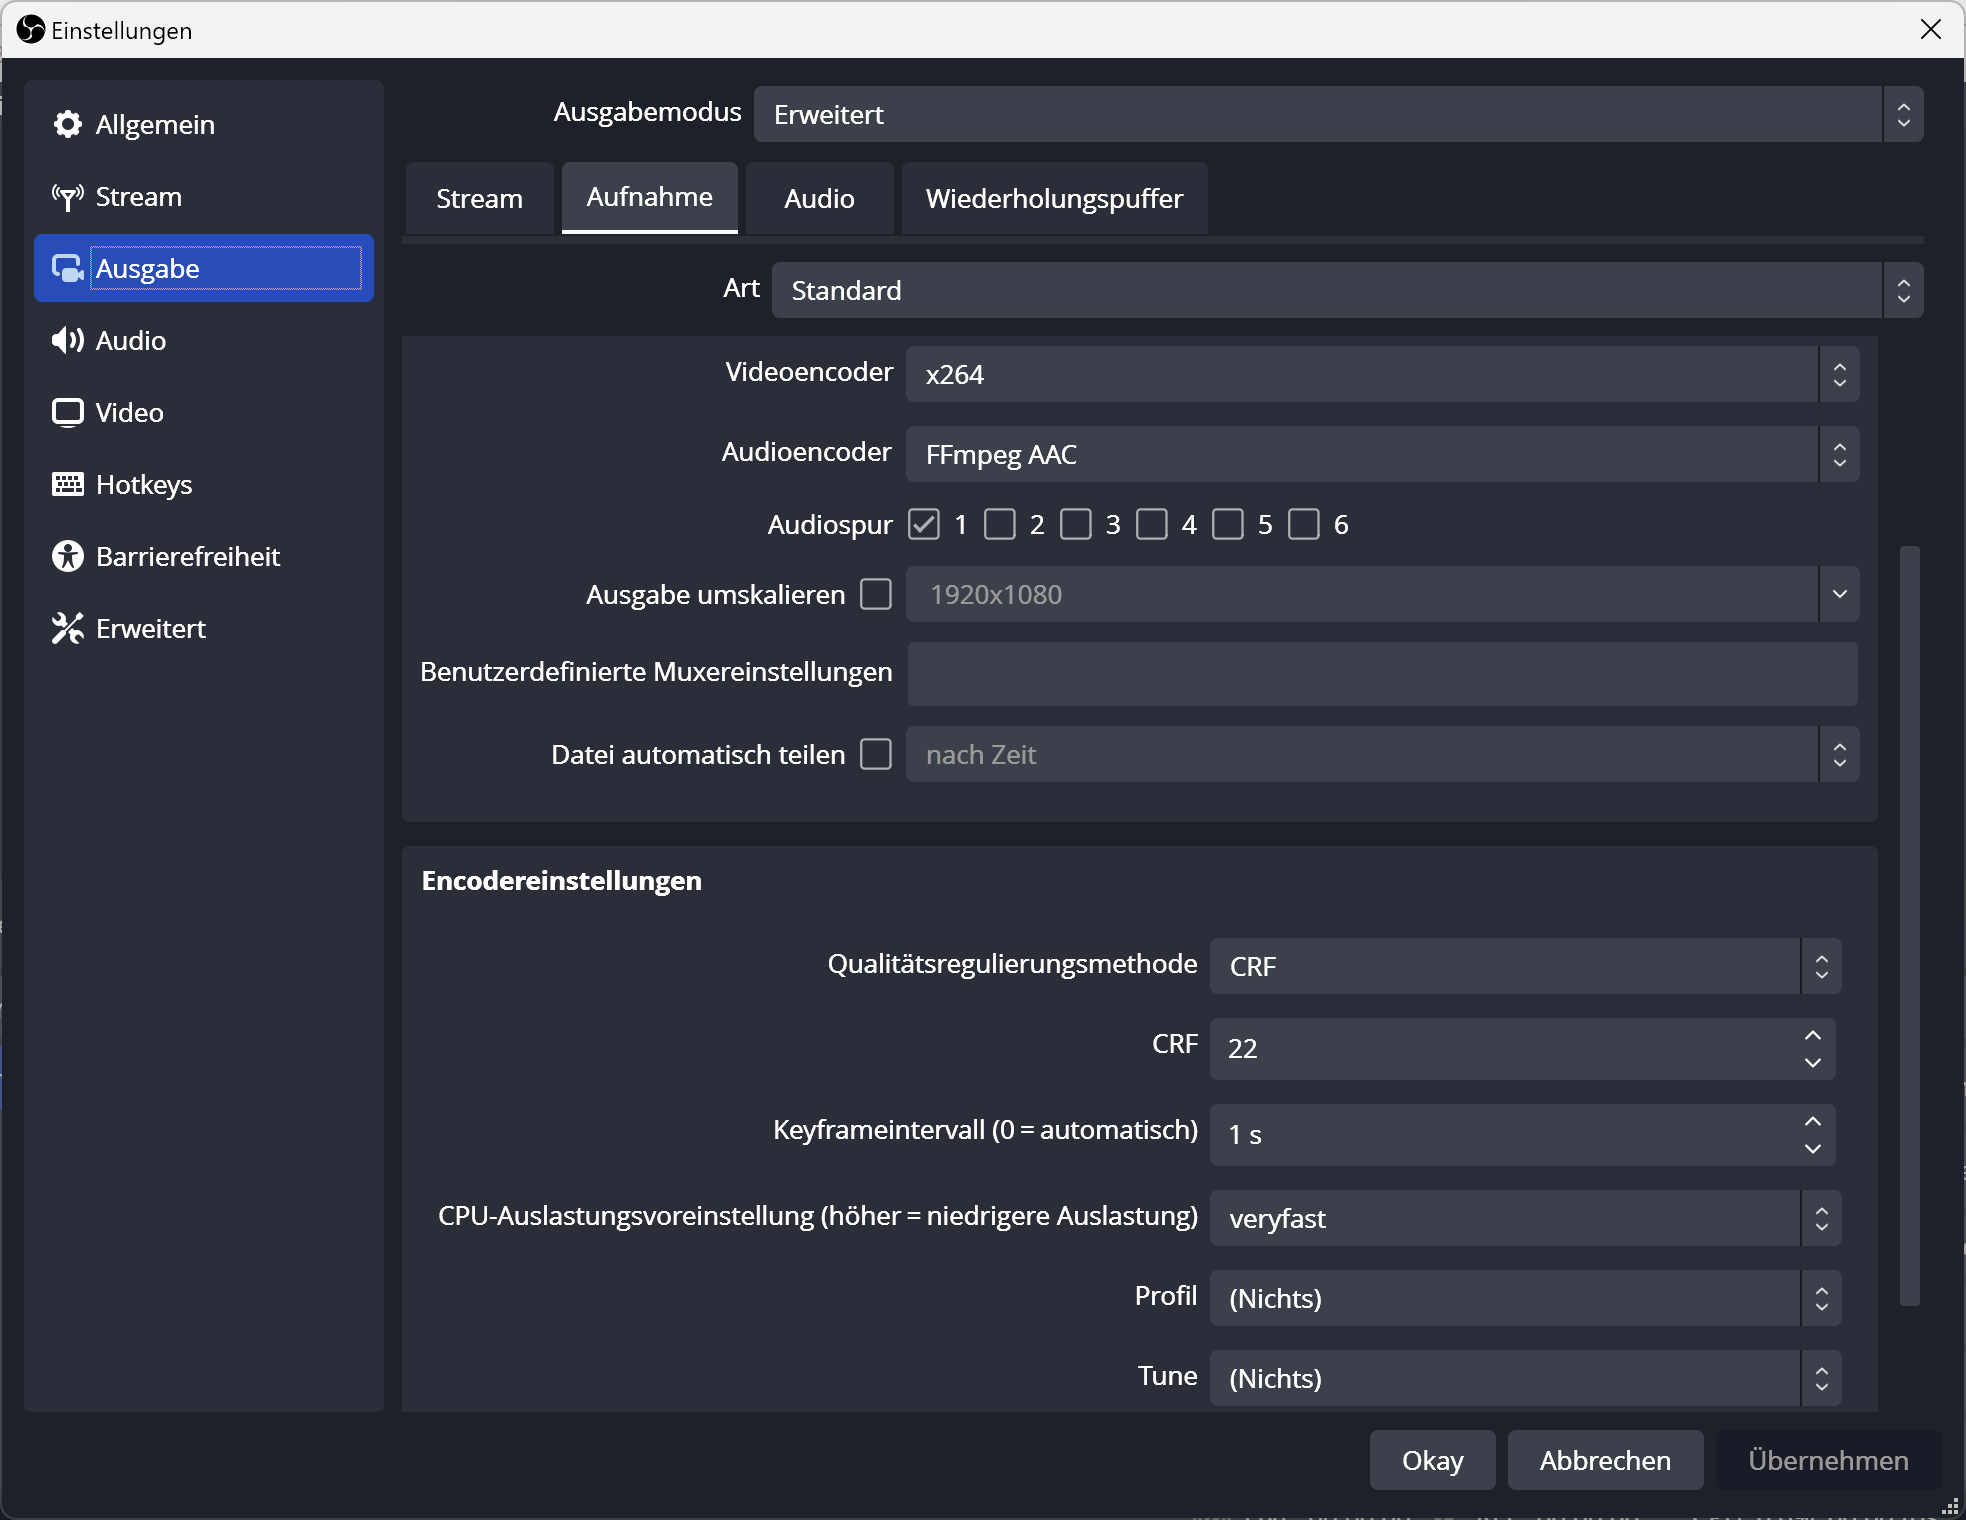The image size is (1966, 1520).
Task: Toggle the Ausgabe umskalieren checkbox
Action: click(876, 594)
